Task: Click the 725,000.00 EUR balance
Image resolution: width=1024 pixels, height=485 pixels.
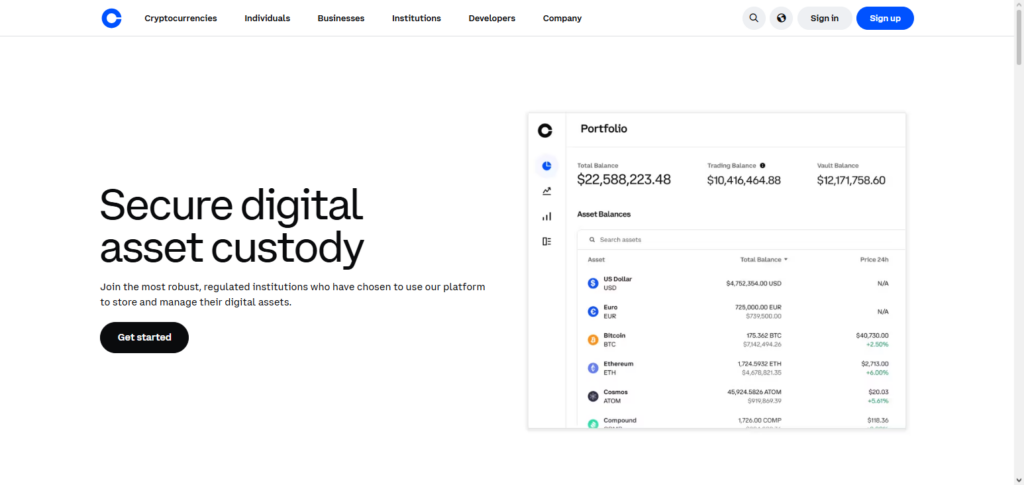Action: [x=758, y=307]
